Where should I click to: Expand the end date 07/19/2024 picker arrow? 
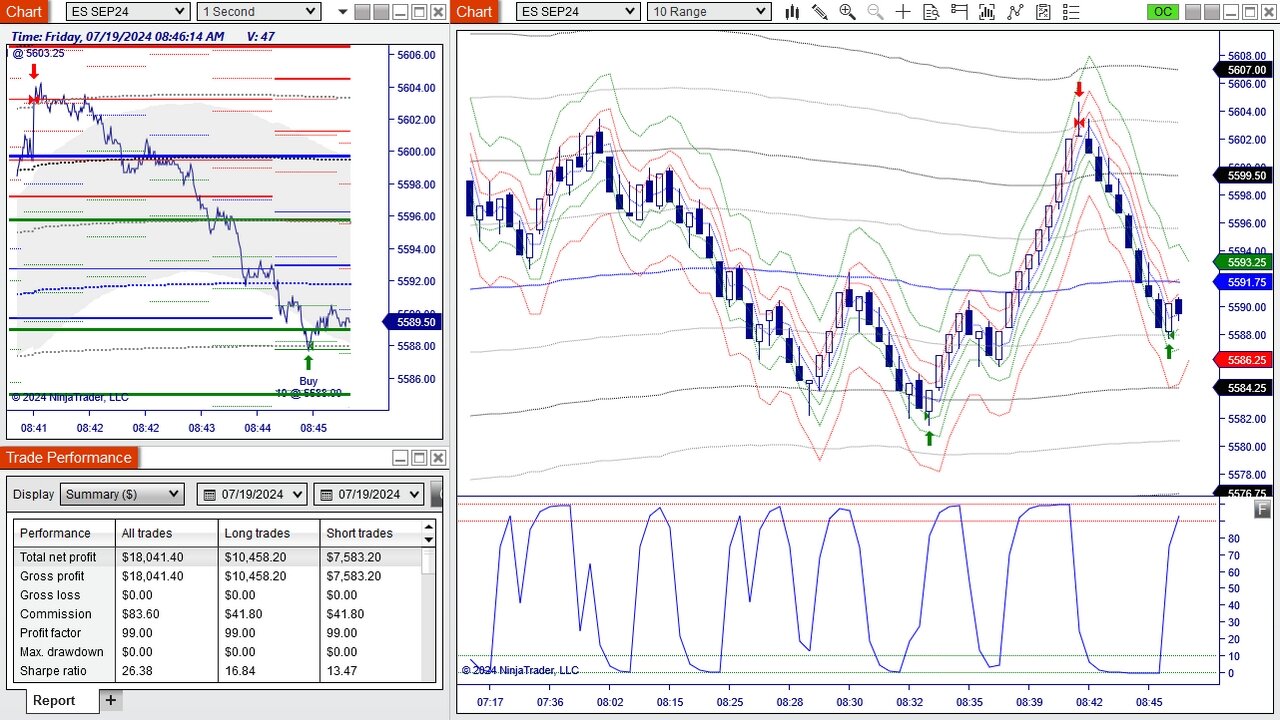[415, 494]
